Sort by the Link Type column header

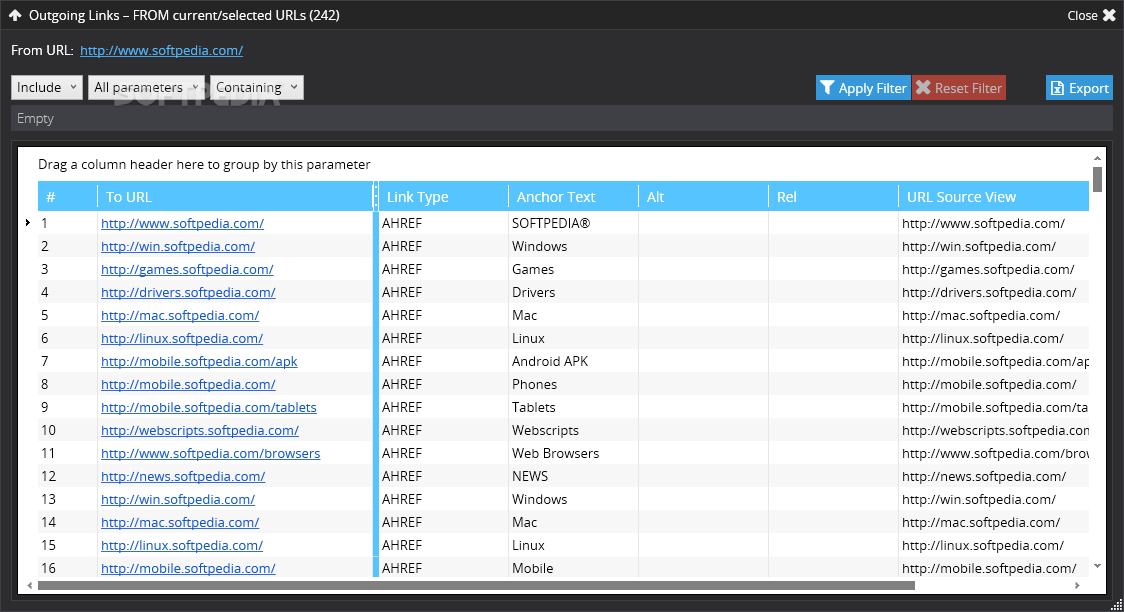click(443, 196)
